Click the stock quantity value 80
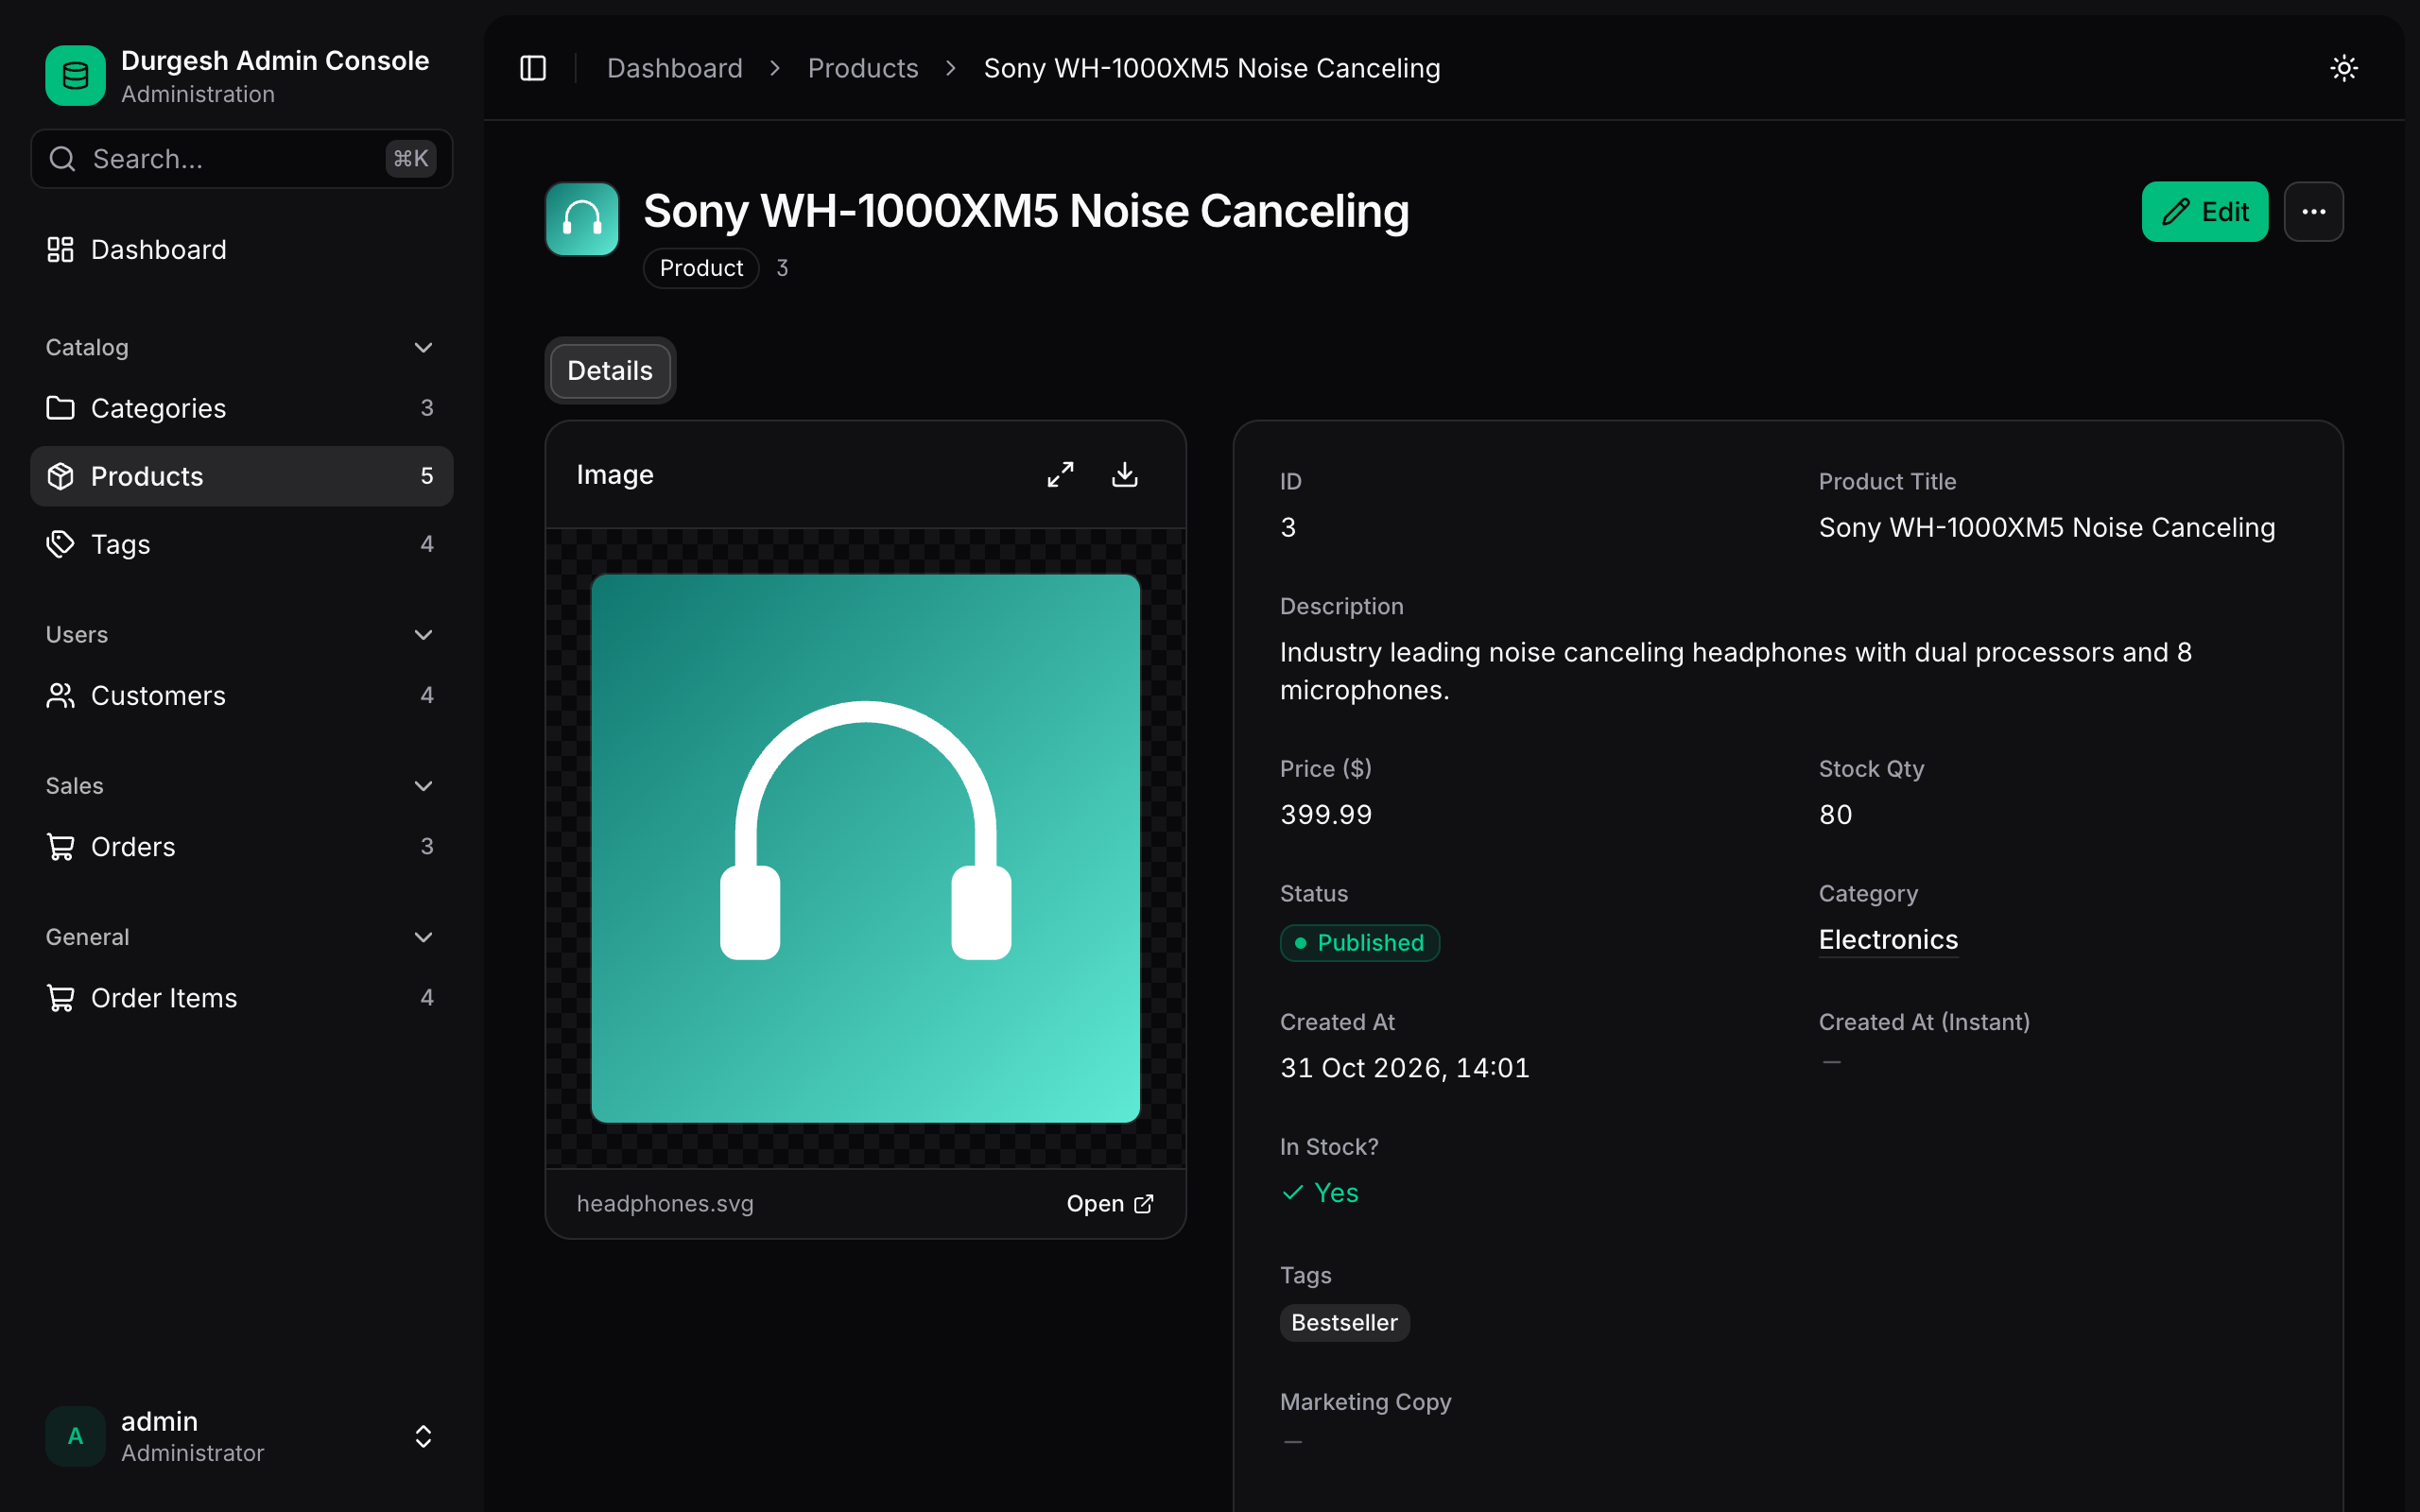The image size is (2420, 1512). (x=1836, y=815)
